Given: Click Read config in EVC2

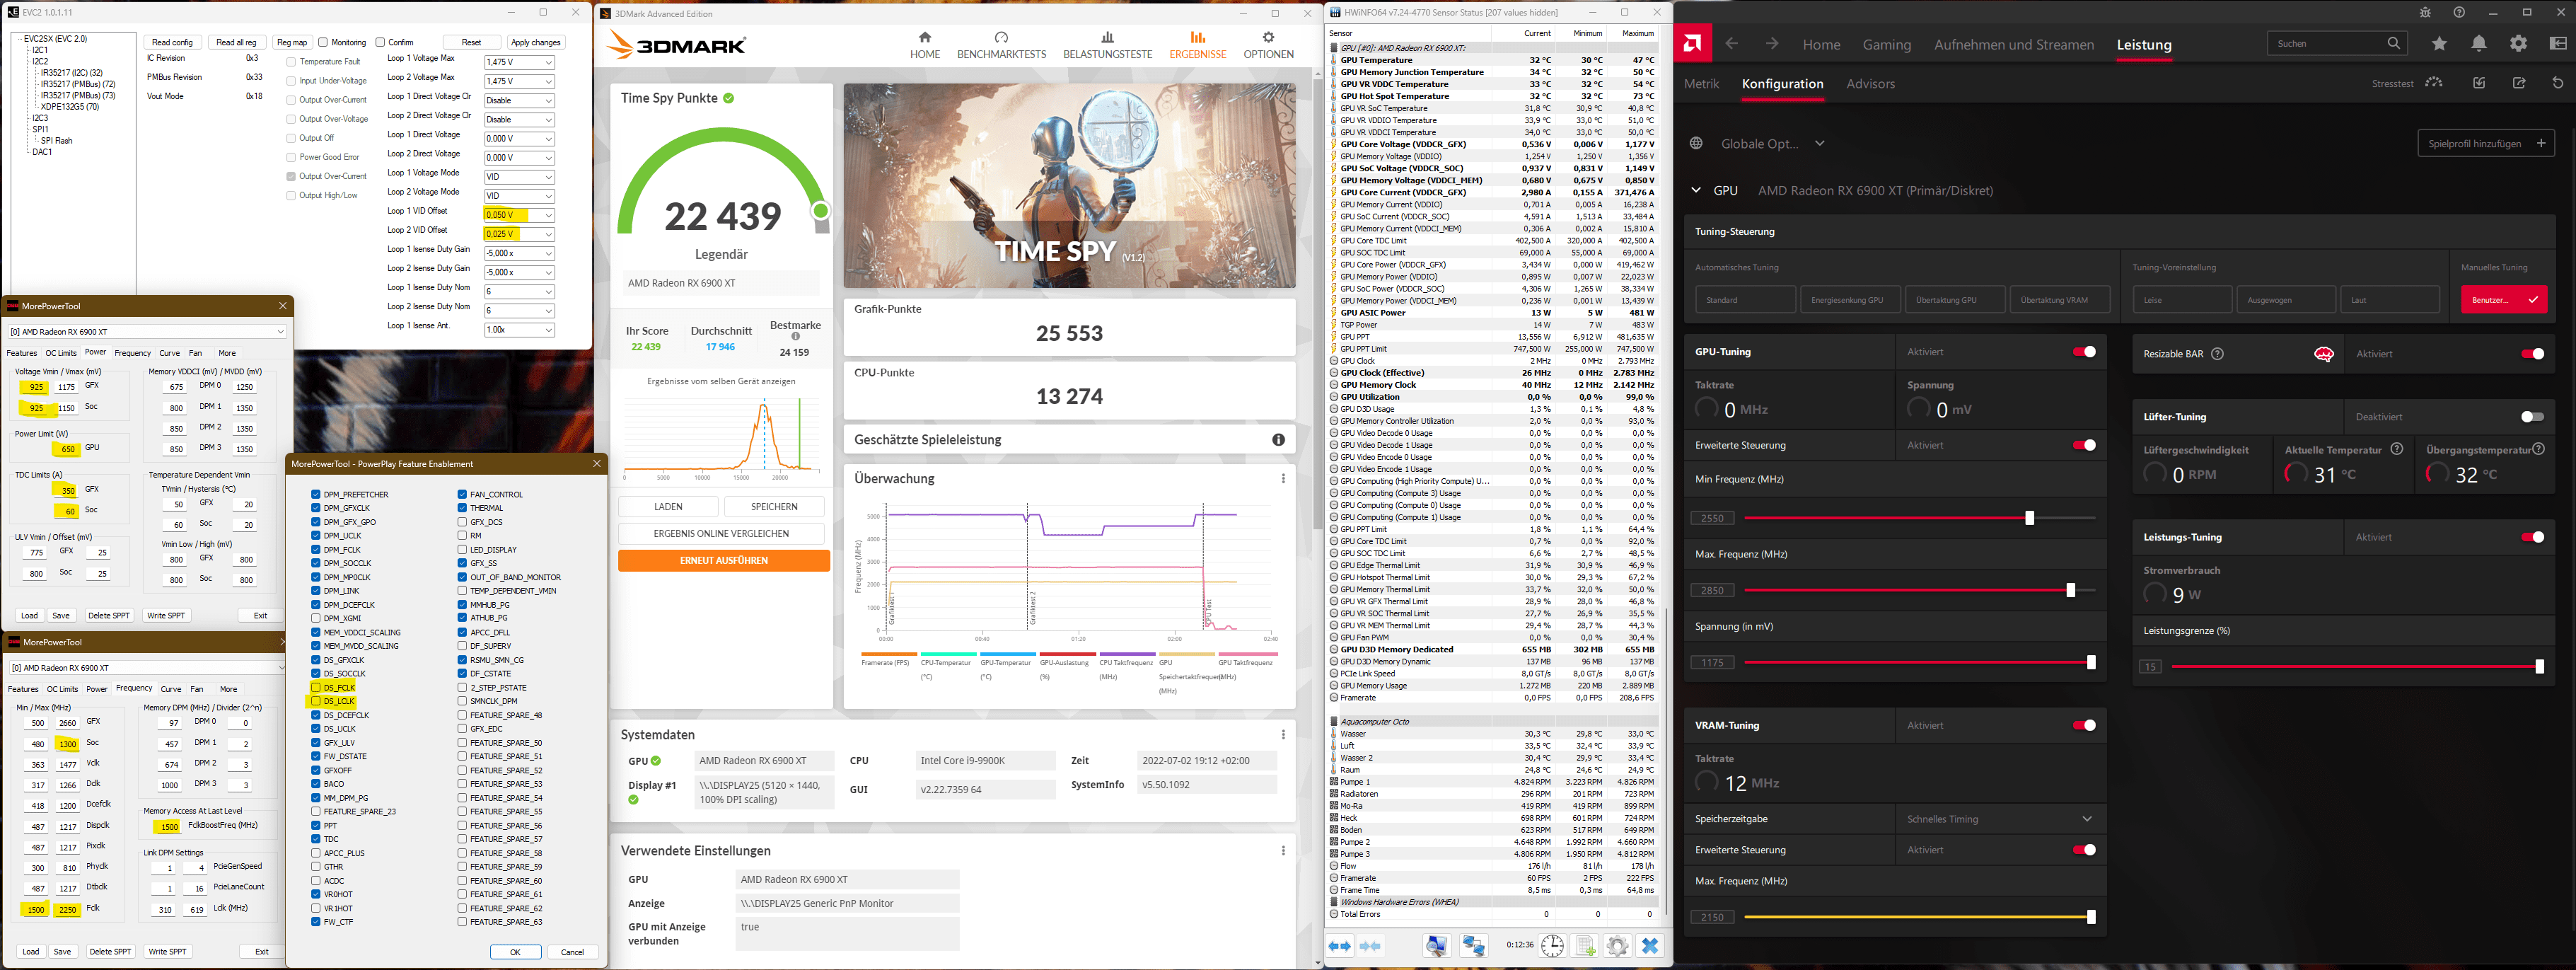Looking at the screenshot, I should click(x=172, y=43).
